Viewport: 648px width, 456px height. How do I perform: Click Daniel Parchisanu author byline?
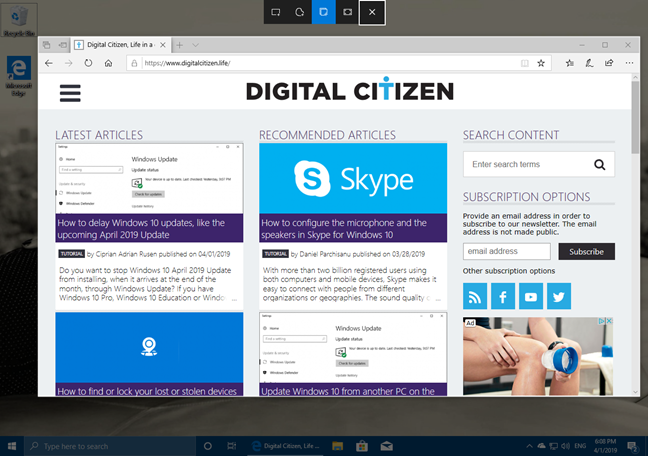pos(325,254)
